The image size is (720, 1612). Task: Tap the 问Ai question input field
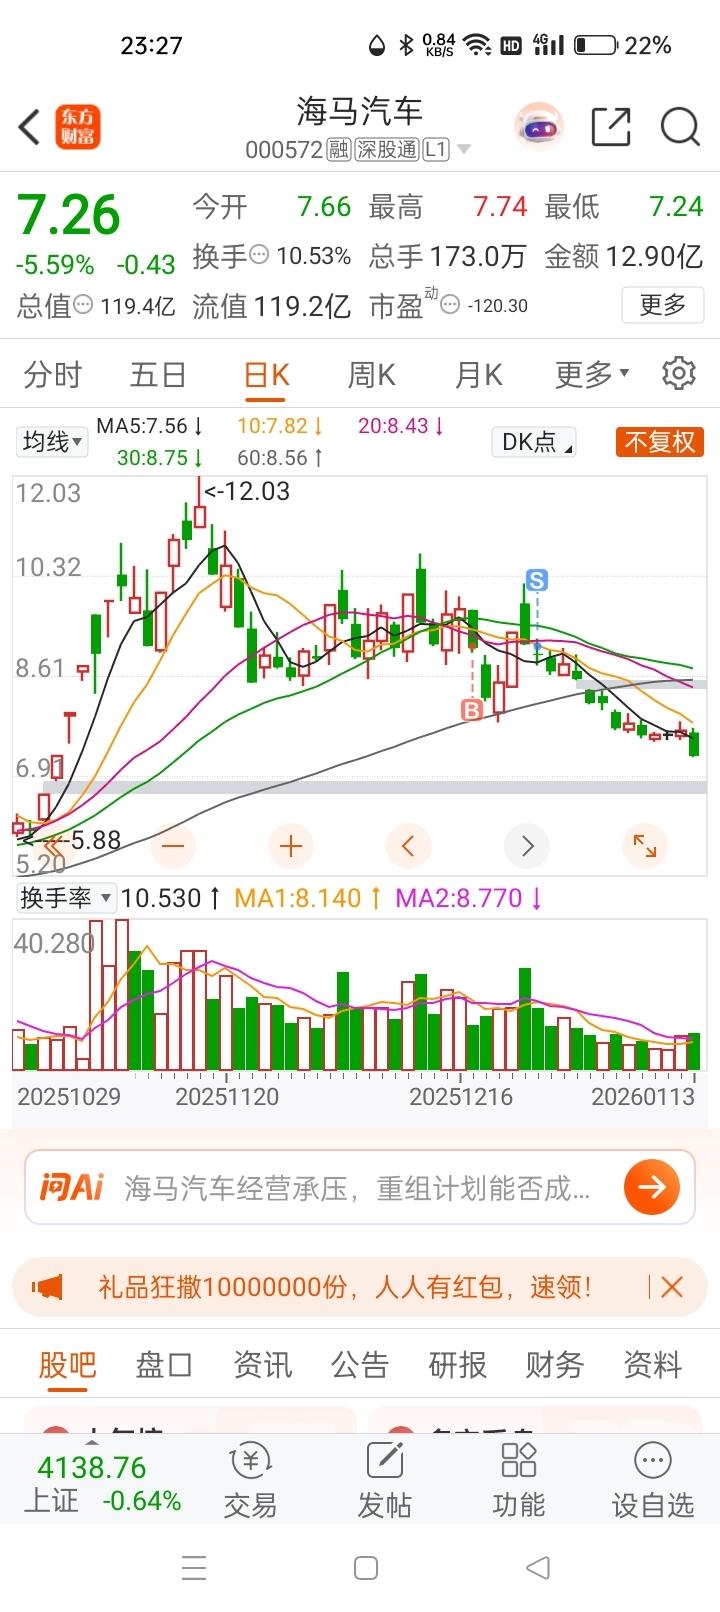360,1187
